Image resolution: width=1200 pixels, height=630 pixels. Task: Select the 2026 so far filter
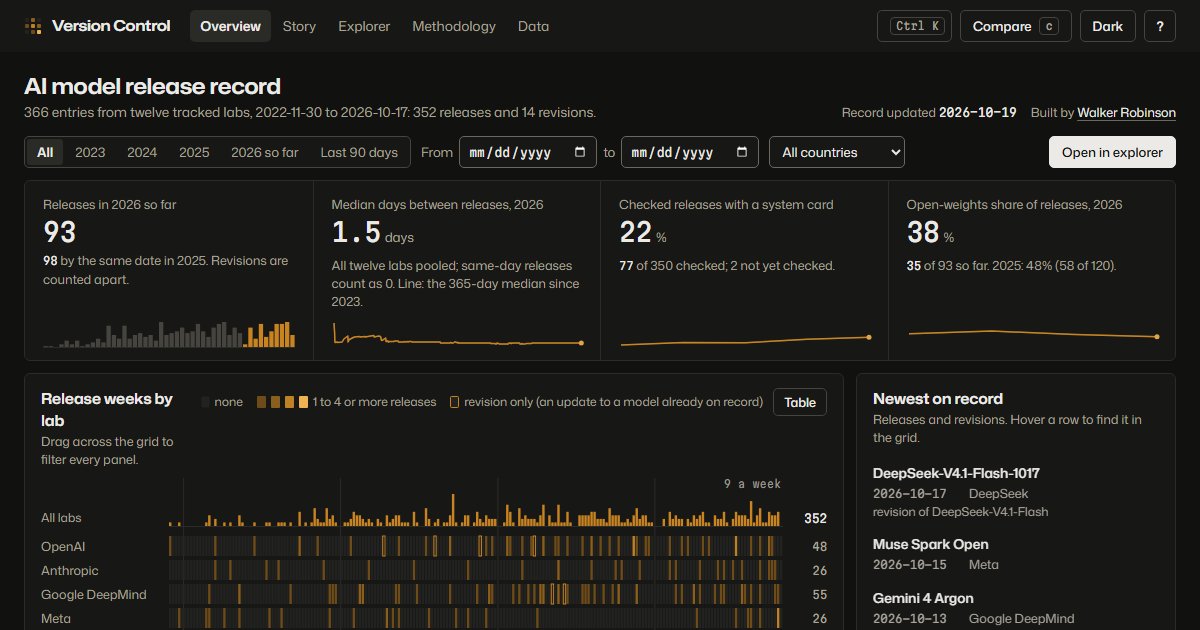tap(265, 152)
